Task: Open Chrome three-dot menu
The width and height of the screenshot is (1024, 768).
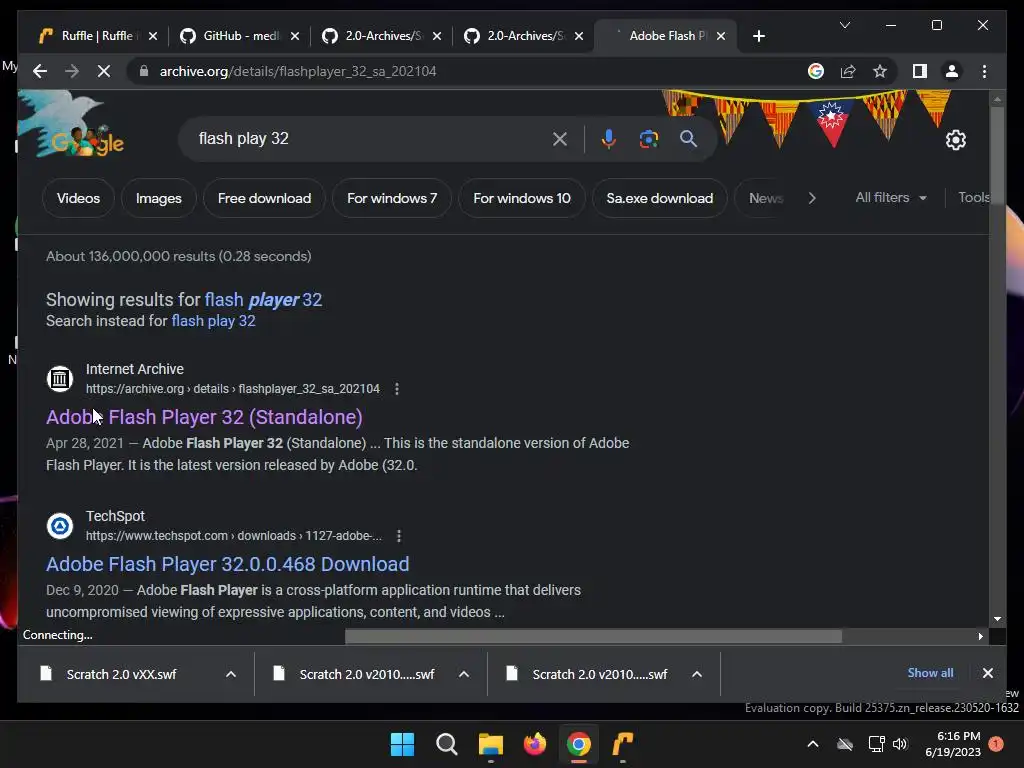Action: (x=984, y=71)
